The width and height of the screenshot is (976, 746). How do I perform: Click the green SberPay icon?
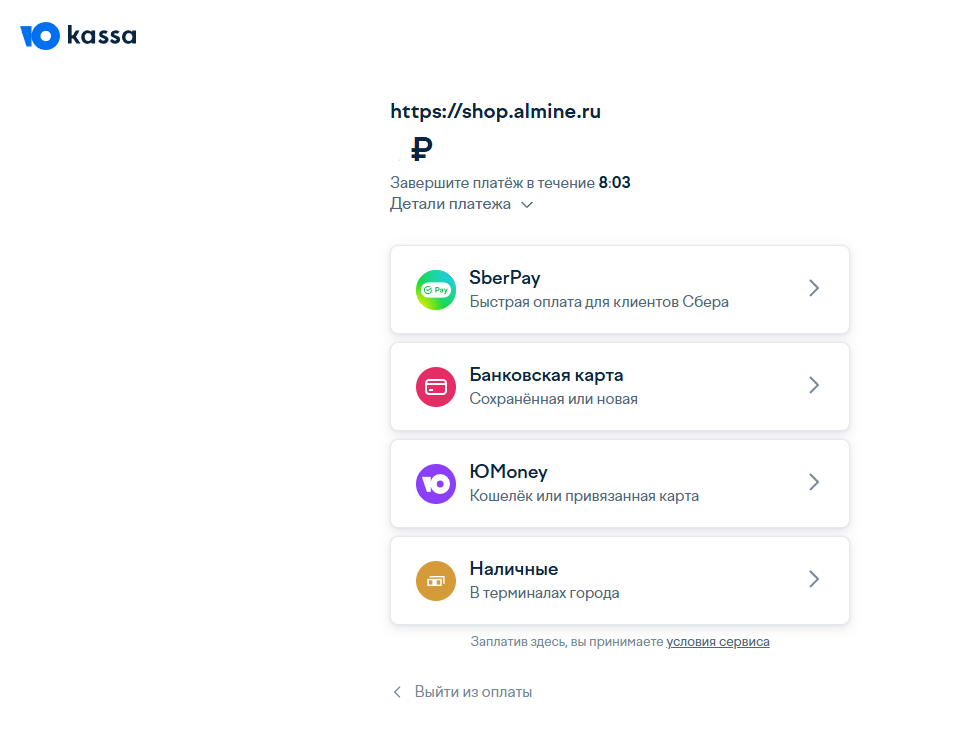(x=435, y=289)
